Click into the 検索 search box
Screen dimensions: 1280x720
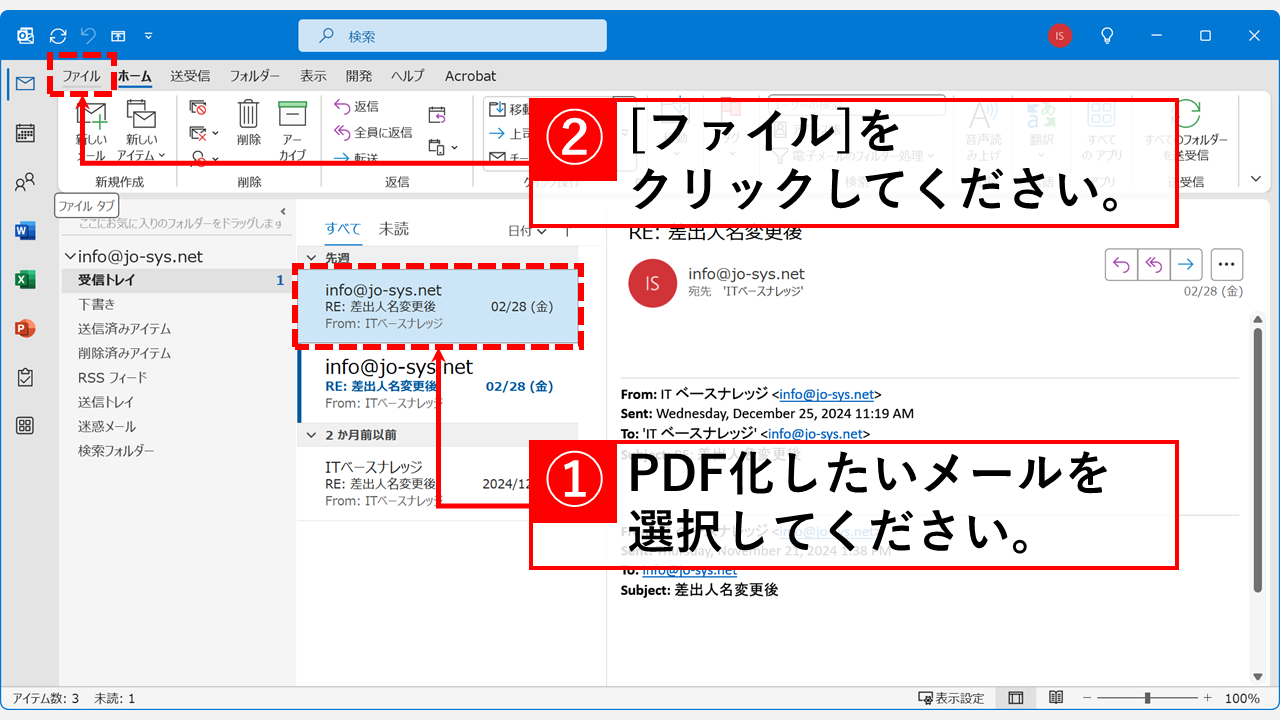click(x=450, y=34)
